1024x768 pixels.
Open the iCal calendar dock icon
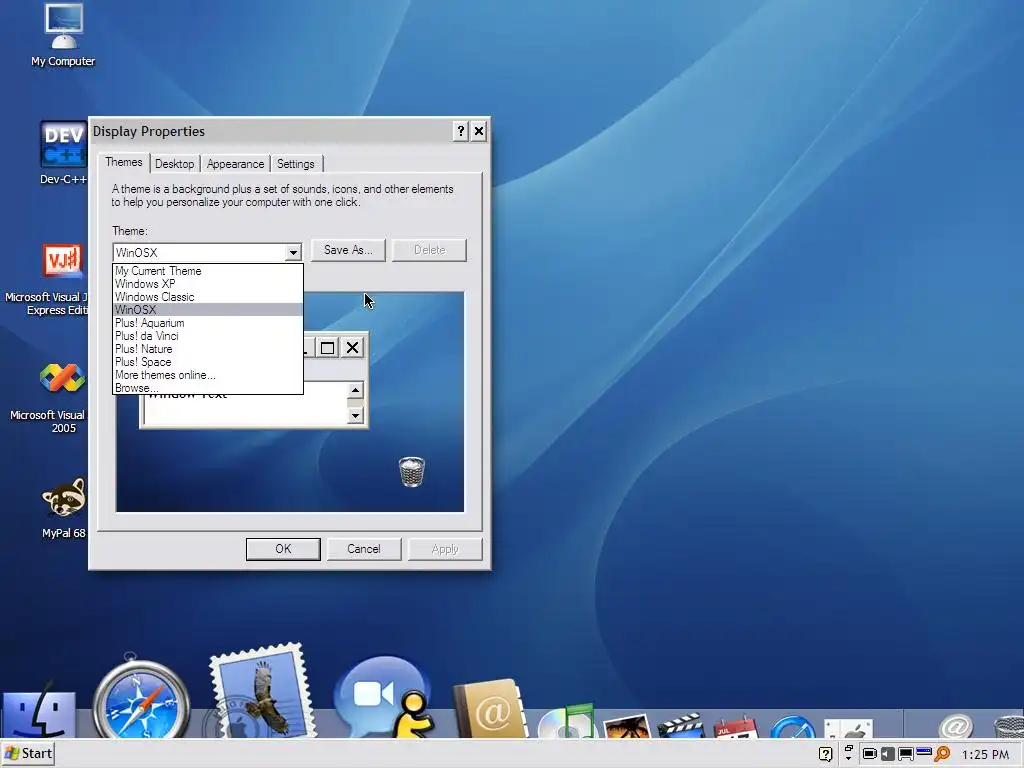[735, 728]
